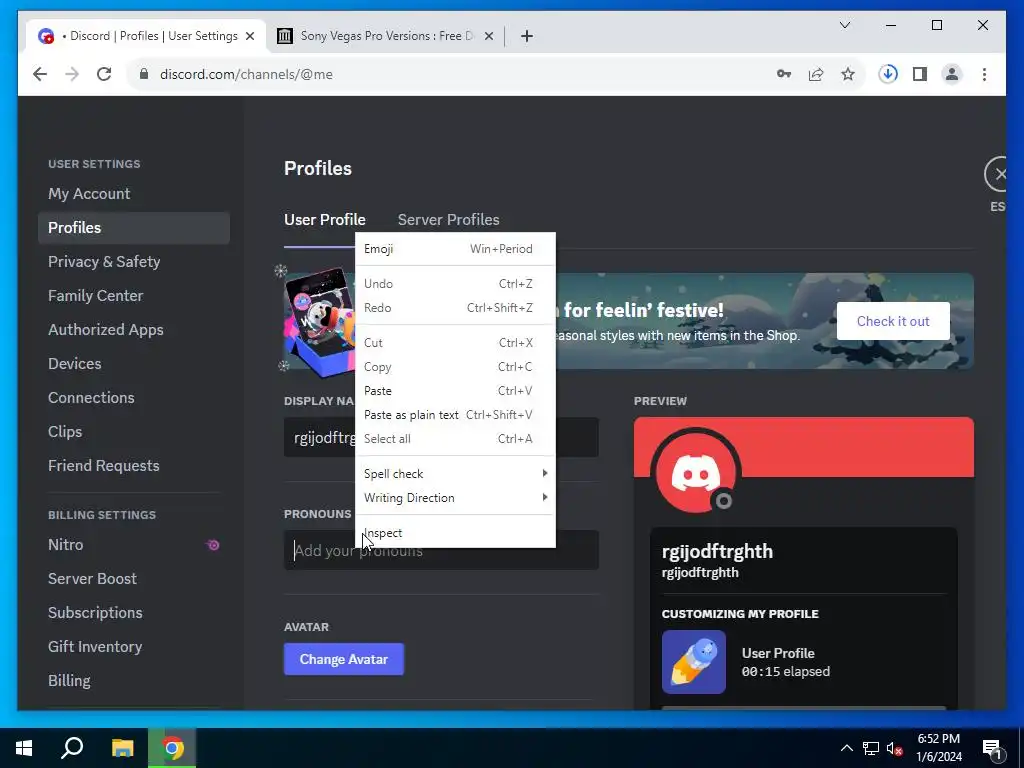The height and width of the screenshot is (768, 1024).
Task: Focus the display name input field
Action: [x=441, y=438]
